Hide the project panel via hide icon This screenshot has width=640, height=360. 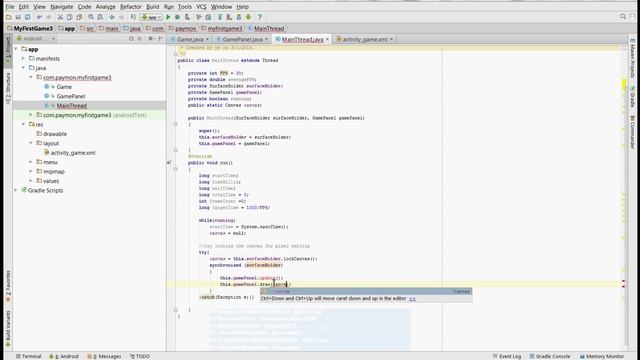click(x=160, y=39)
